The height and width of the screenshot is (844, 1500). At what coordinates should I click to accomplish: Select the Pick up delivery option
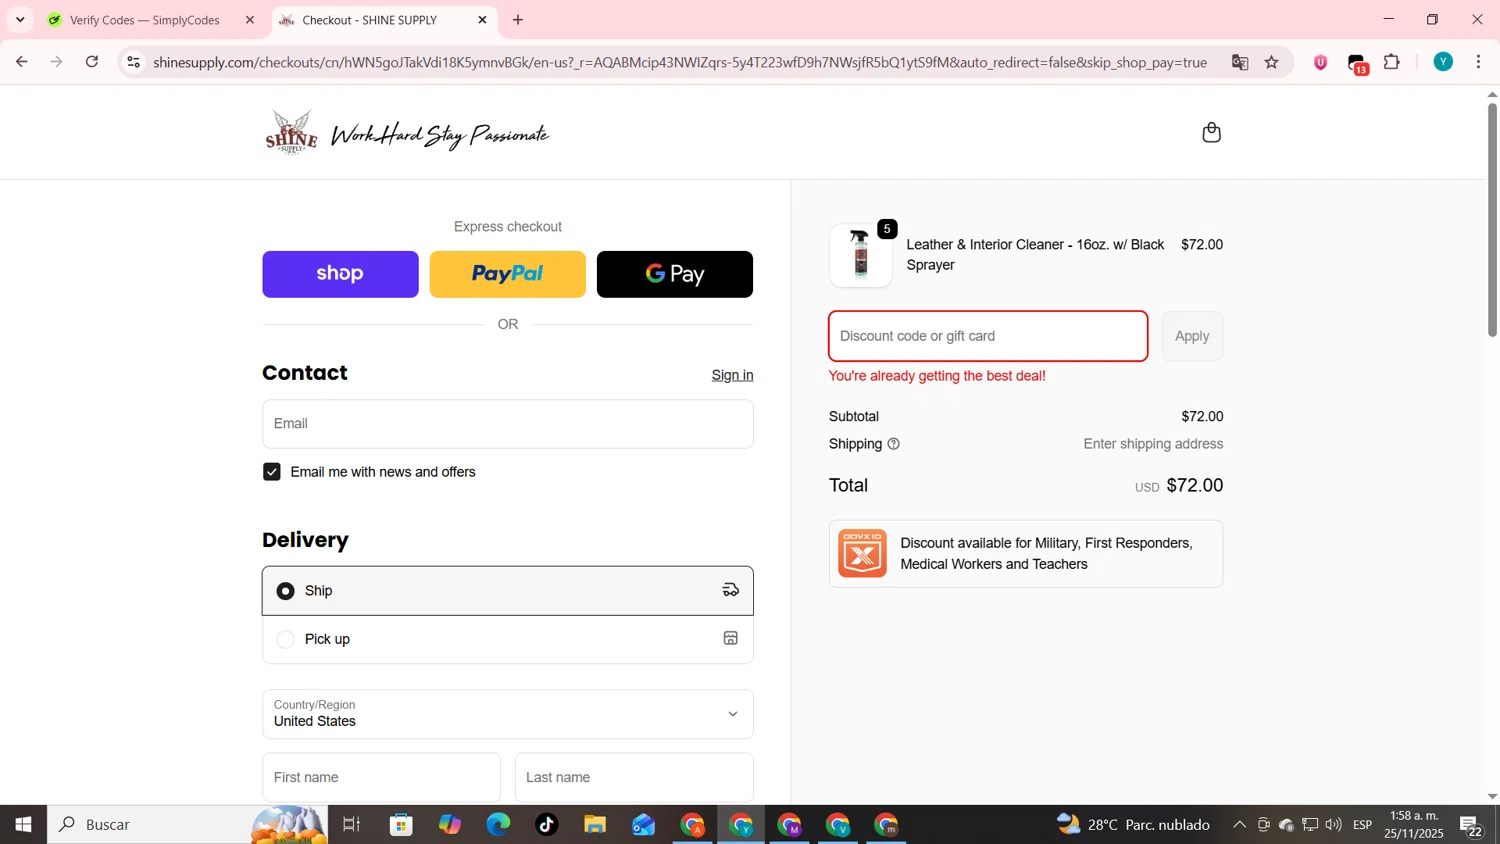tap(508, 639)
